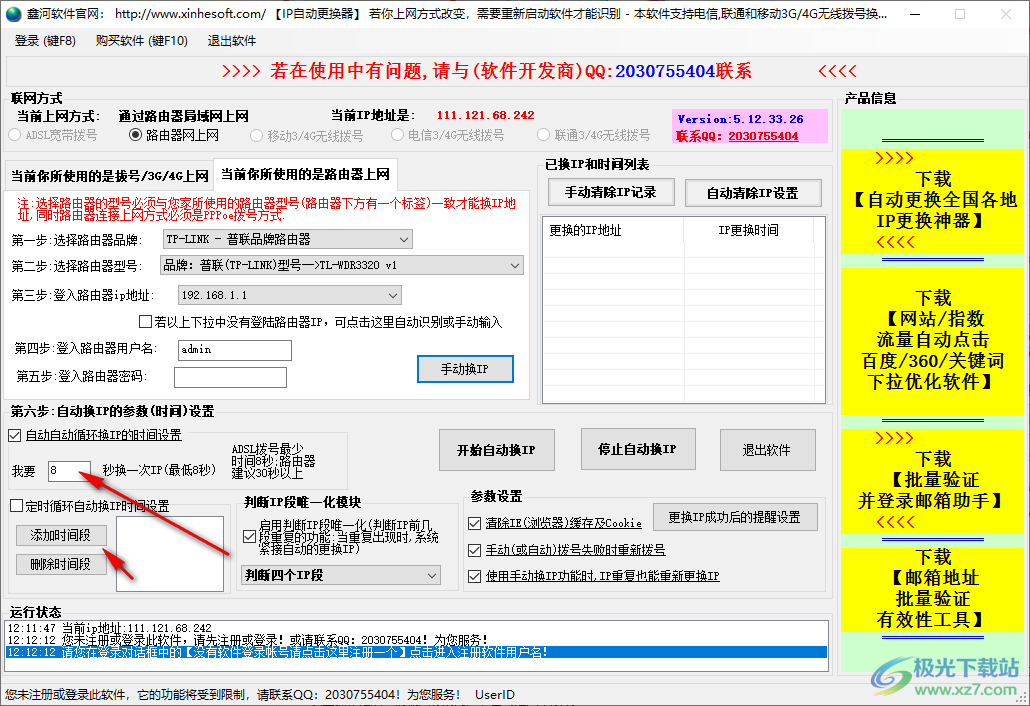Select the 移动3/4G无线拨号 radio option

(x=256, y=136)
